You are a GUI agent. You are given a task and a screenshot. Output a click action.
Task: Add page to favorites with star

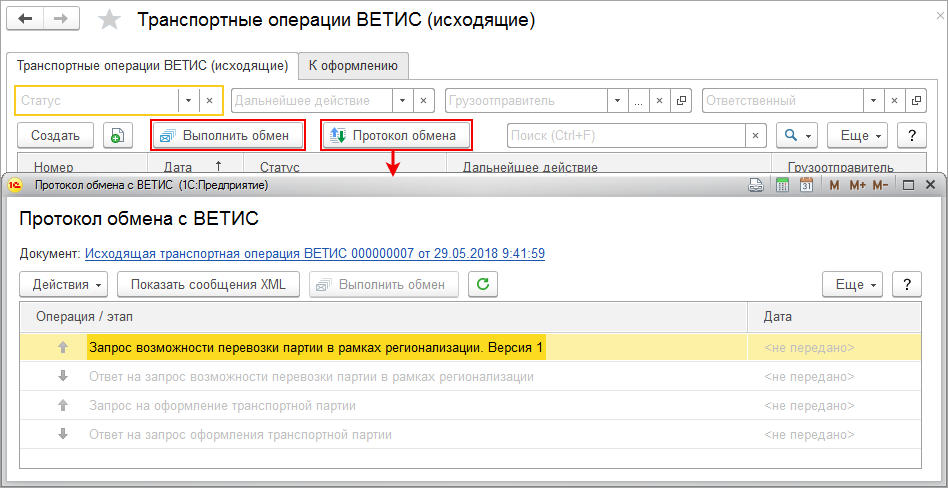coord(109,20)
